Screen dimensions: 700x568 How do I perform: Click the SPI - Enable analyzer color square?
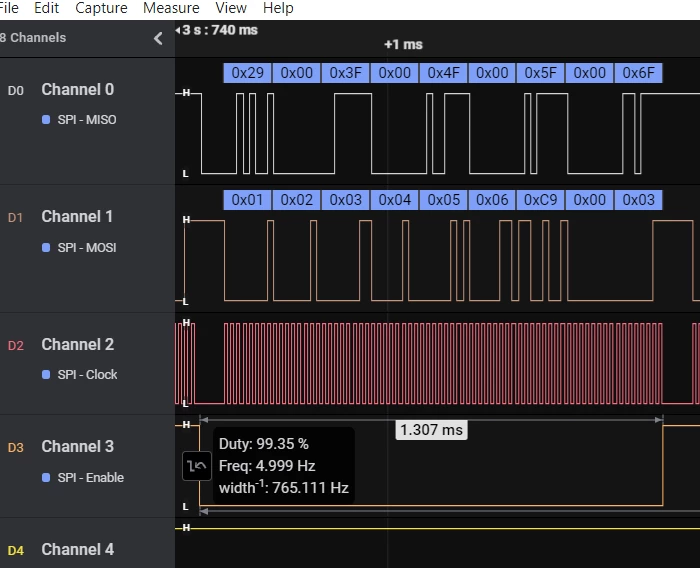[46, 477]
